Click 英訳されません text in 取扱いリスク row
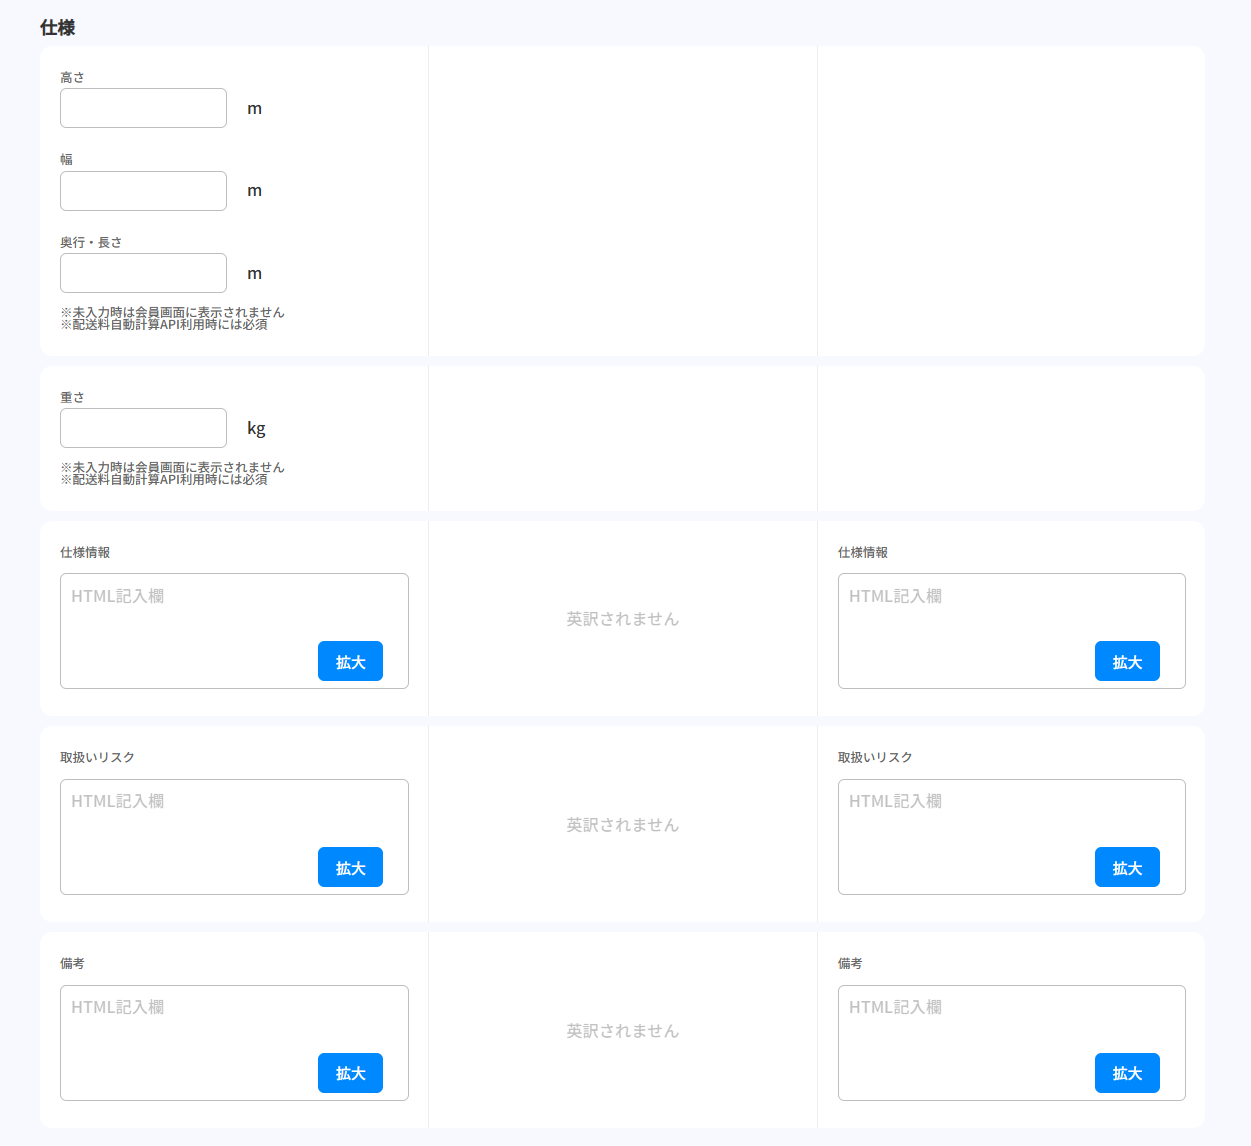 tap(622, 825)
